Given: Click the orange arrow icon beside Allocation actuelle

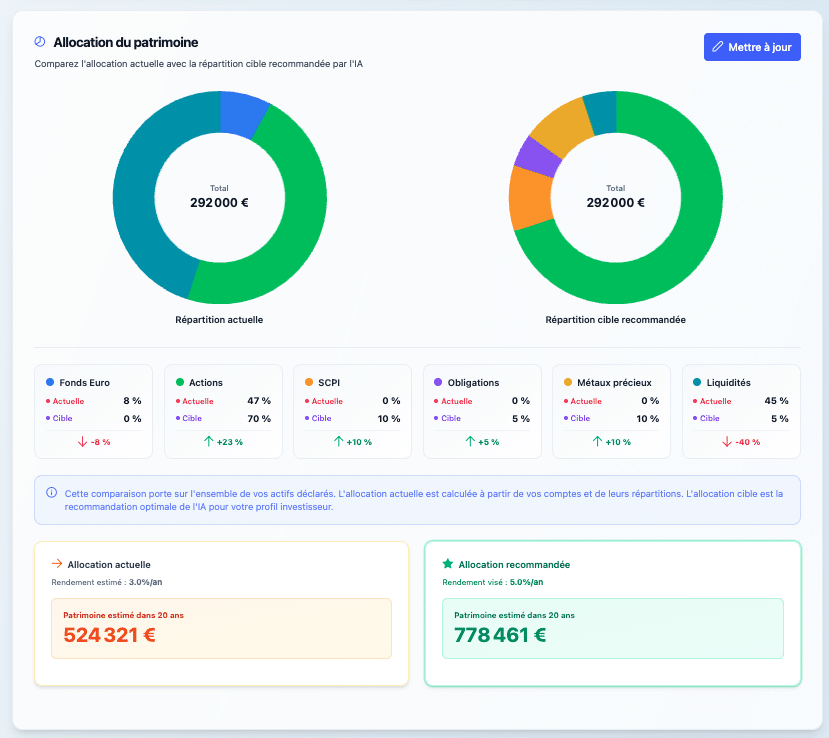Looking at the screenshot, I should click(57, 564).
